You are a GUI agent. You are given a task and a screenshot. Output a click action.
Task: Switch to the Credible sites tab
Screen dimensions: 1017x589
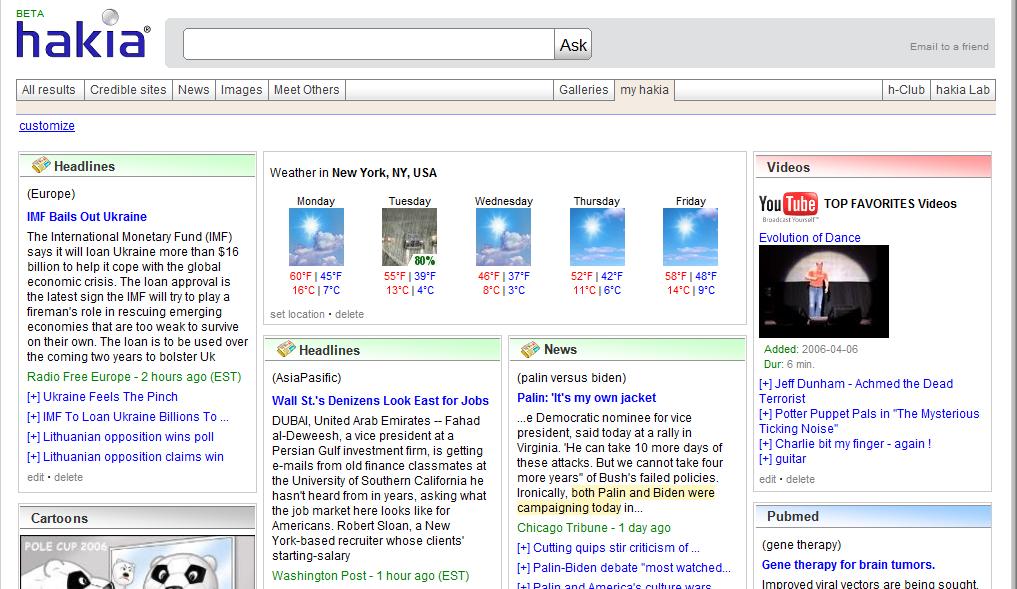click(x=128, y=90)
